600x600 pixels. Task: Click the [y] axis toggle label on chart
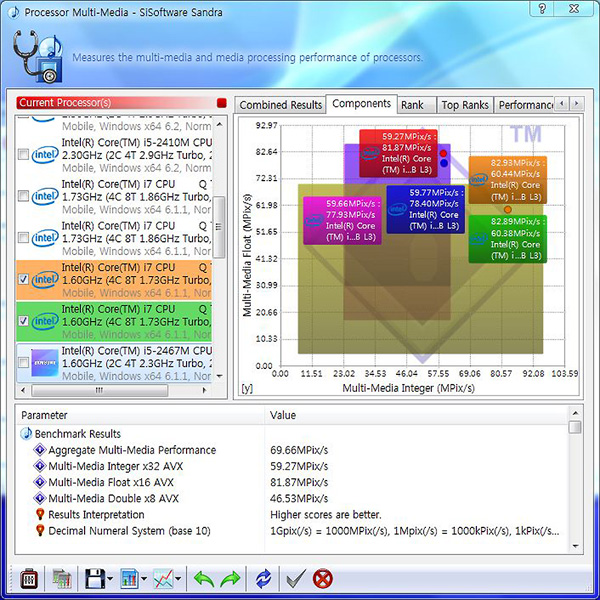[x=247, y=388]
